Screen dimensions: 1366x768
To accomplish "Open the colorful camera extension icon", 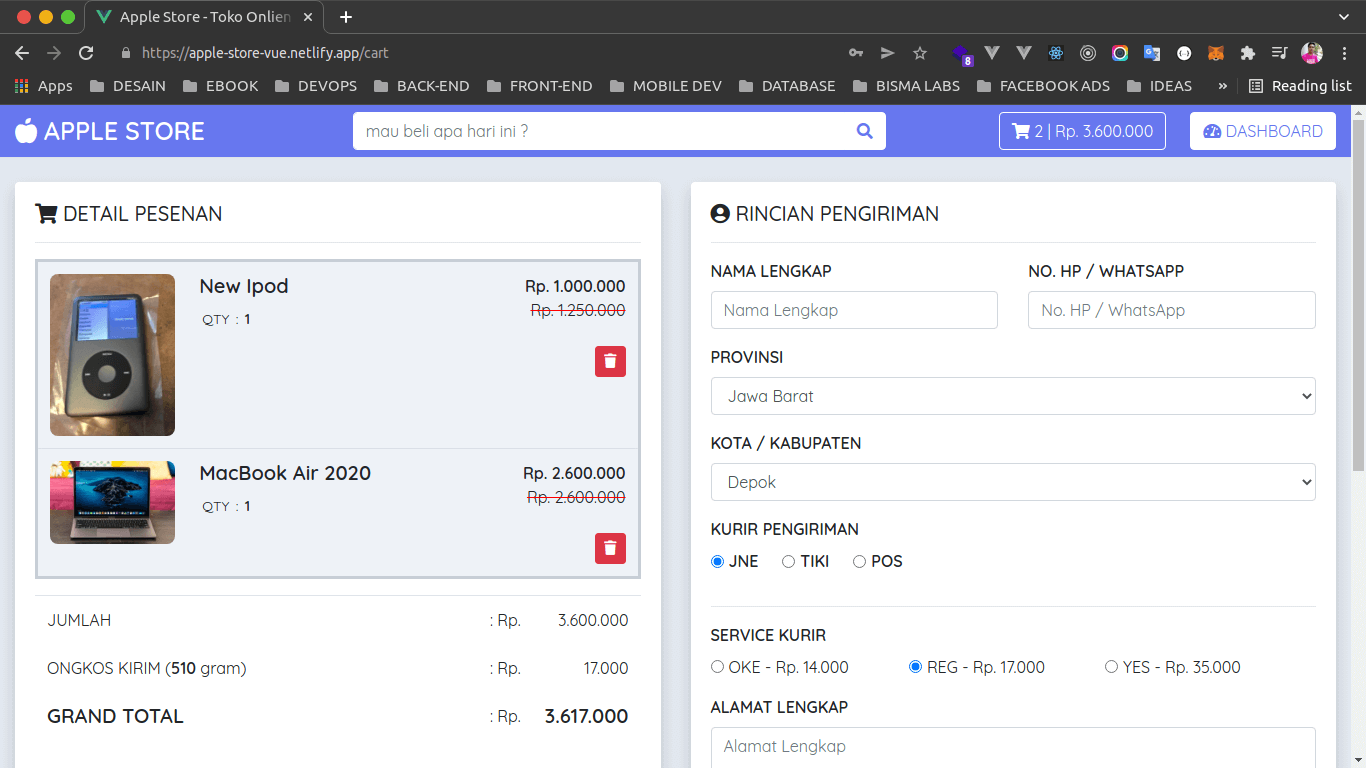I will point(1120,53).
